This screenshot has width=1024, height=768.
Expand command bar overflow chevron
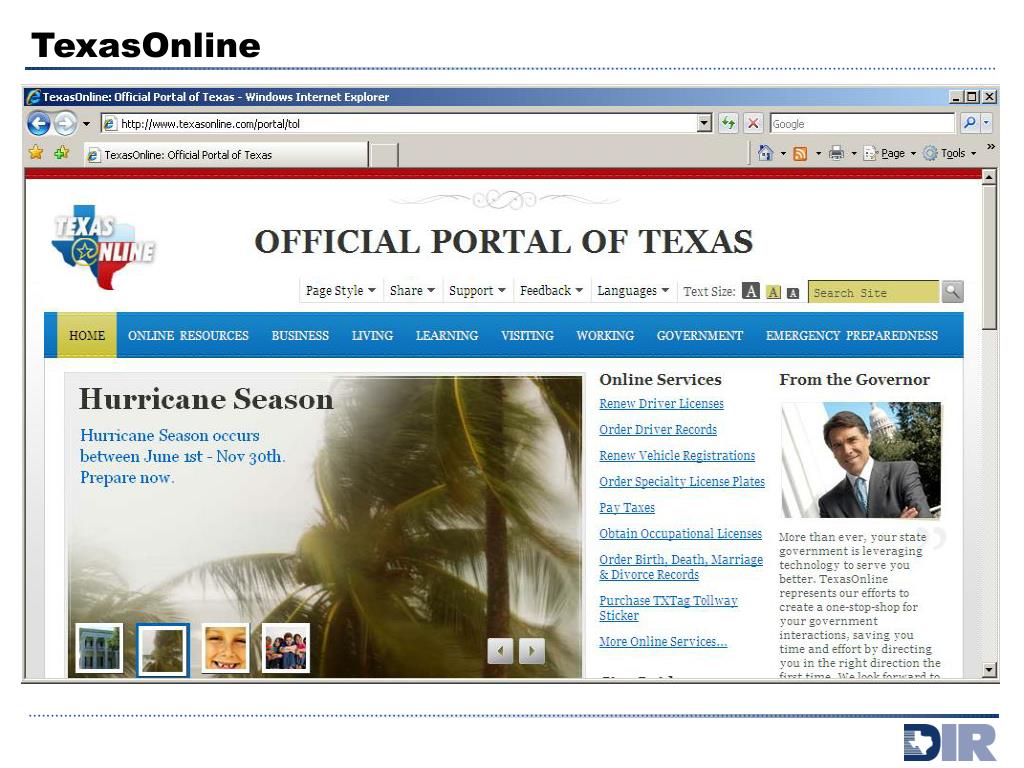click(x=991, y=148)
